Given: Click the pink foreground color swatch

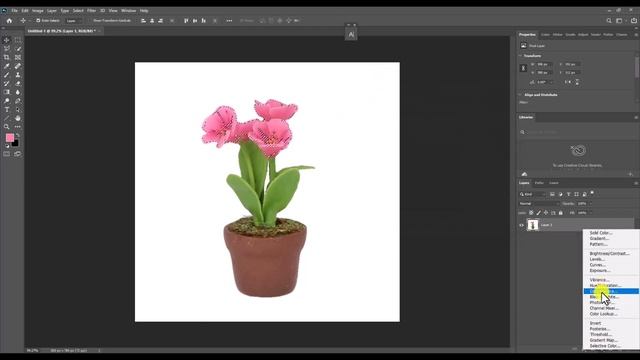Looking at the screenshot, I should [x=9, y=138].
